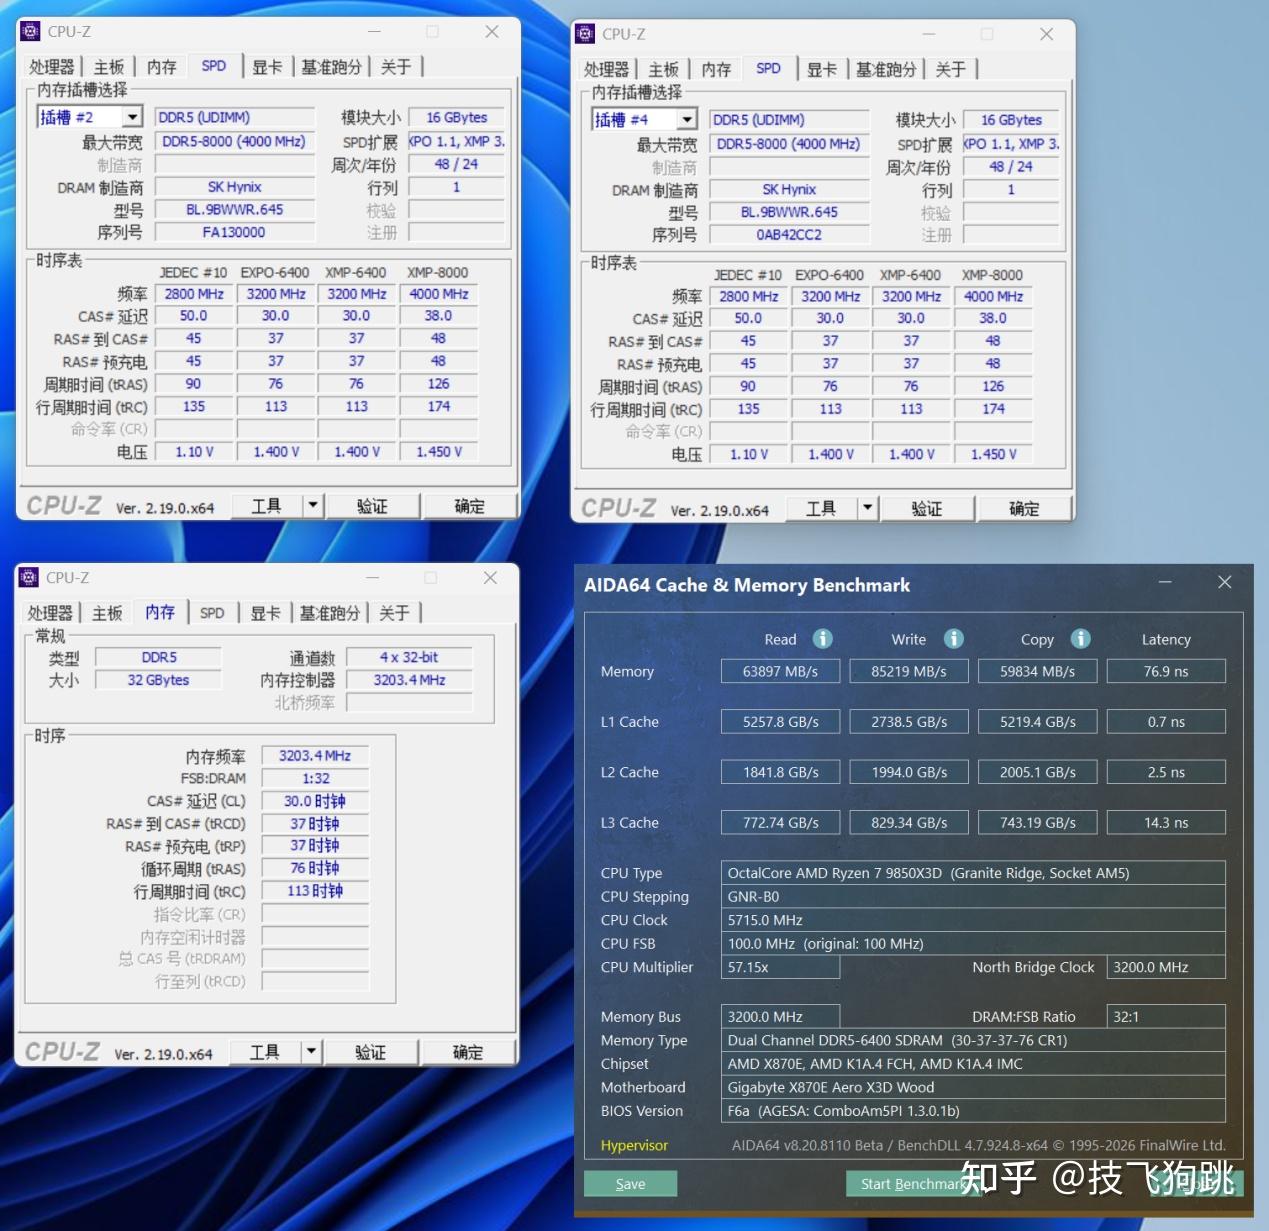Click the Read info icon in AIDA64
1269x1231 pixels.
[822, 639]
